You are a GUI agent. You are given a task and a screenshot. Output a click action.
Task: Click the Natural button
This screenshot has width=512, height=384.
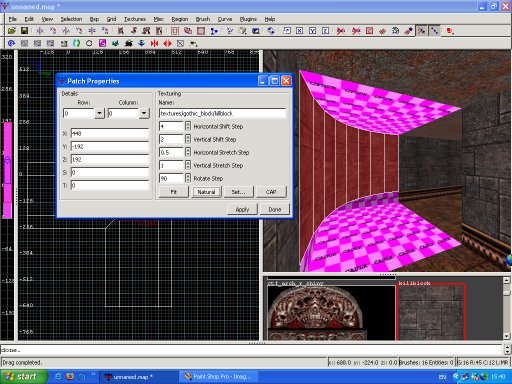206,192
